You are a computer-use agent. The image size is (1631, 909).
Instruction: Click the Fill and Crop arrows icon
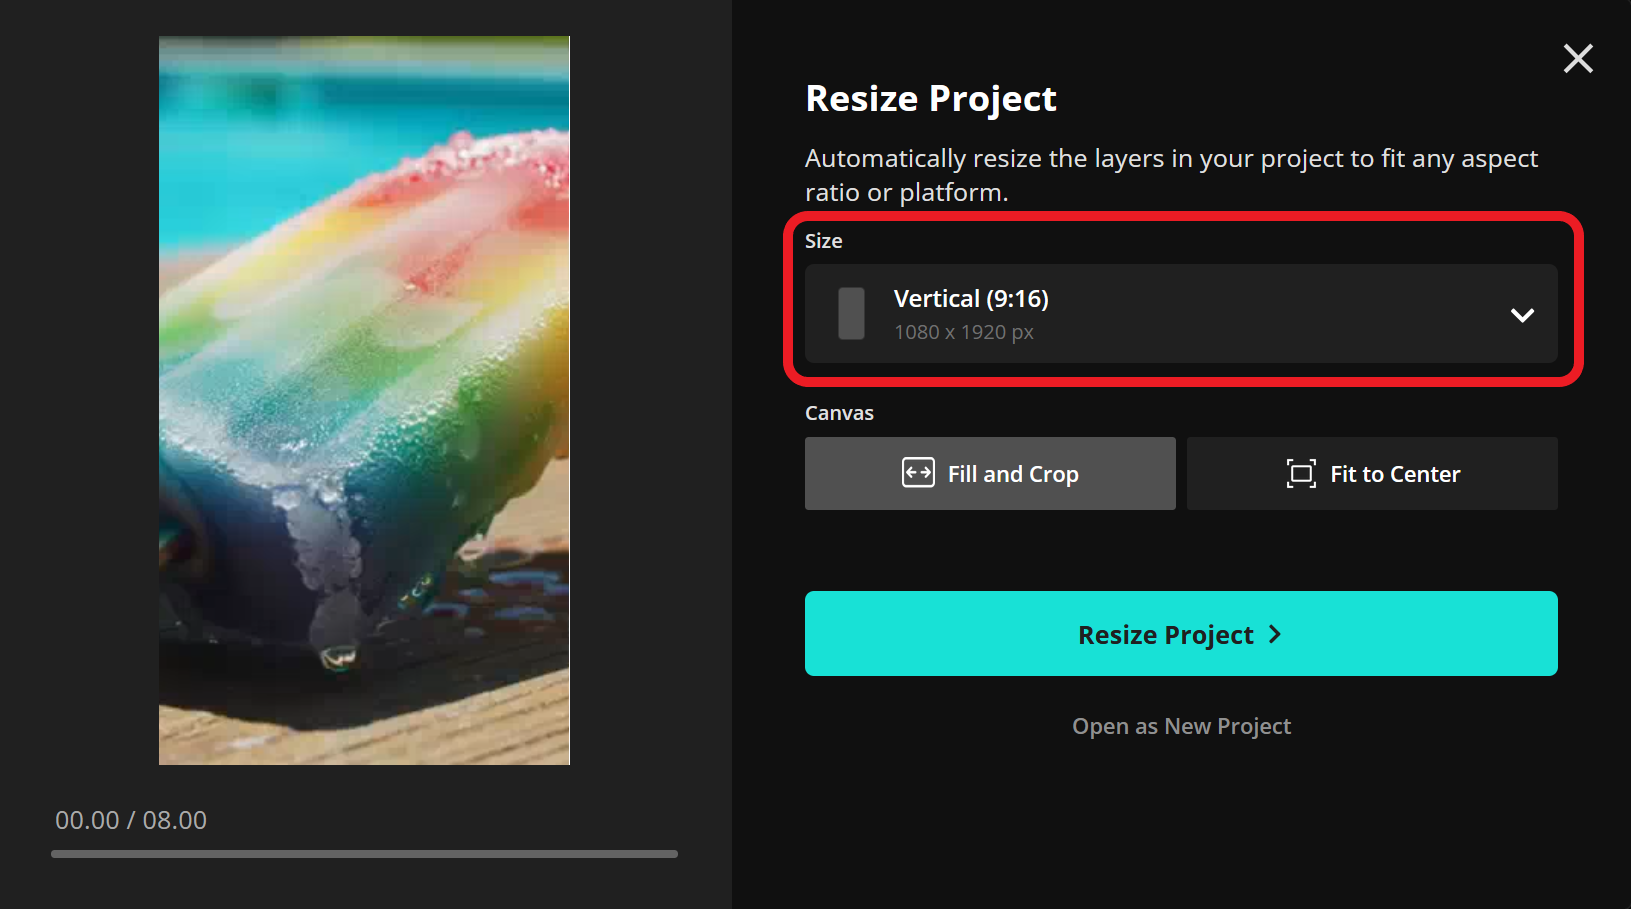(919, 473)
